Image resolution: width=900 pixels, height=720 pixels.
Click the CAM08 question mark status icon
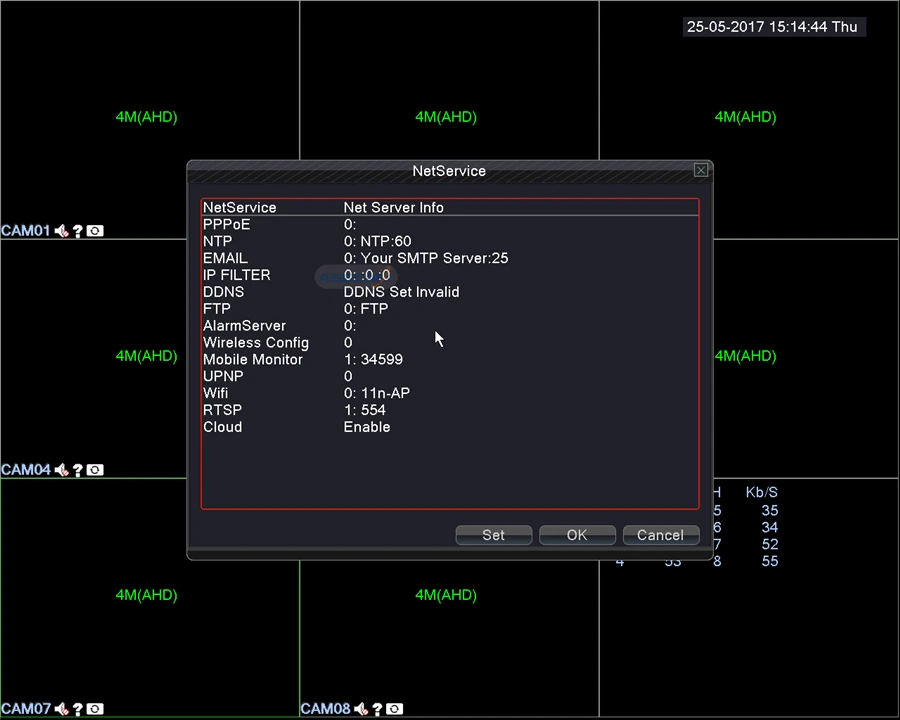pos(378,709)
